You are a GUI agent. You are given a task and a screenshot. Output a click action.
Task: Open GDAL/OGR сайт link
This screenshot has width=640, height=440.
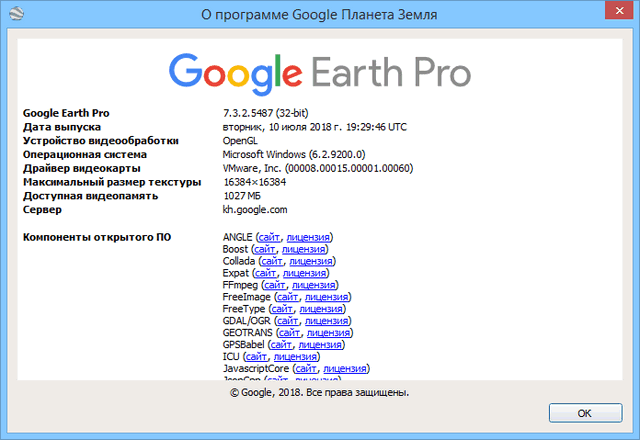(288, 320)
